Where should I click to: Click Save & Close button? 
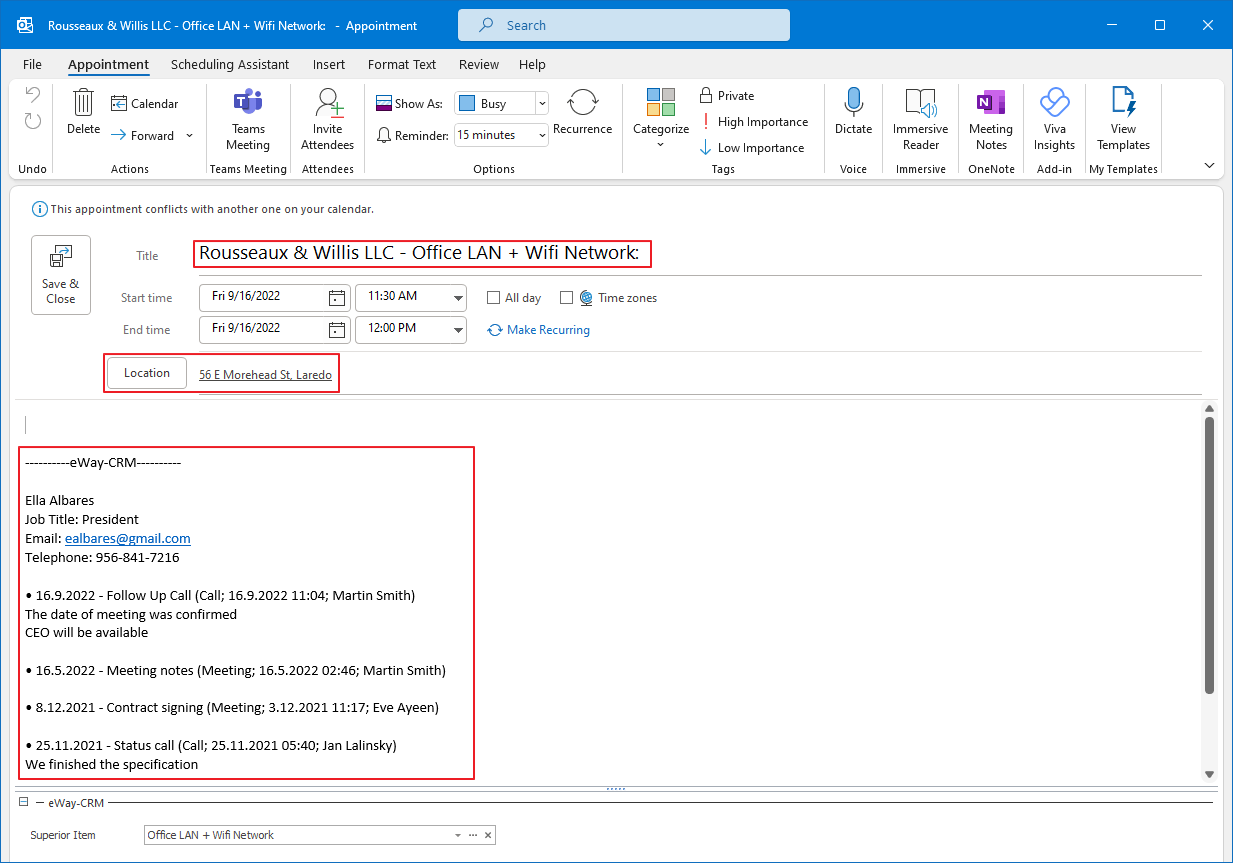click(x=61, y=275)
